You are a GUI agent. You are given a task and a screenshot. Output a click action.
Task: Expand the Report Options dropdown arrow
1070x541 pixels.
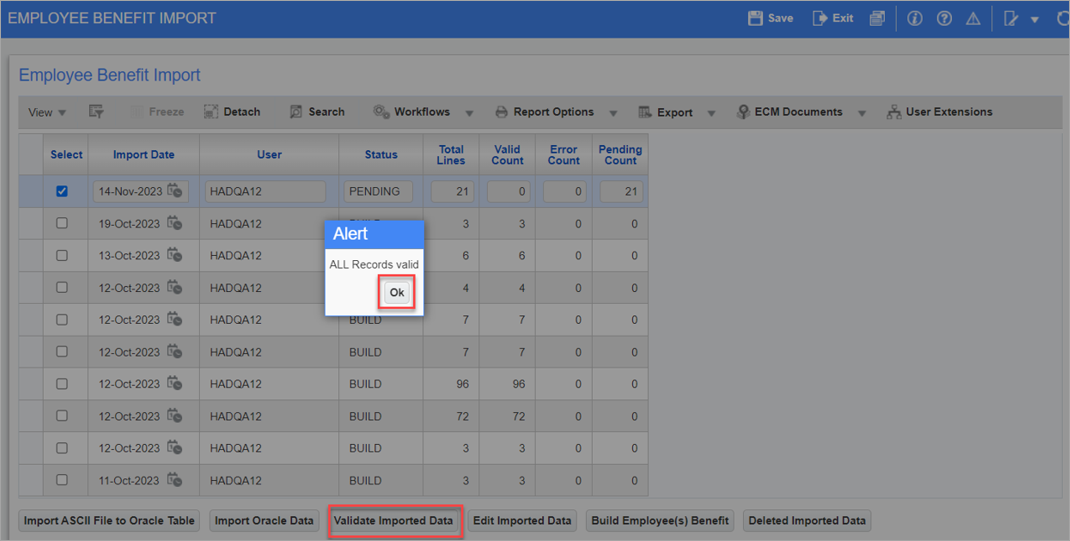click(x=613, y=113)
